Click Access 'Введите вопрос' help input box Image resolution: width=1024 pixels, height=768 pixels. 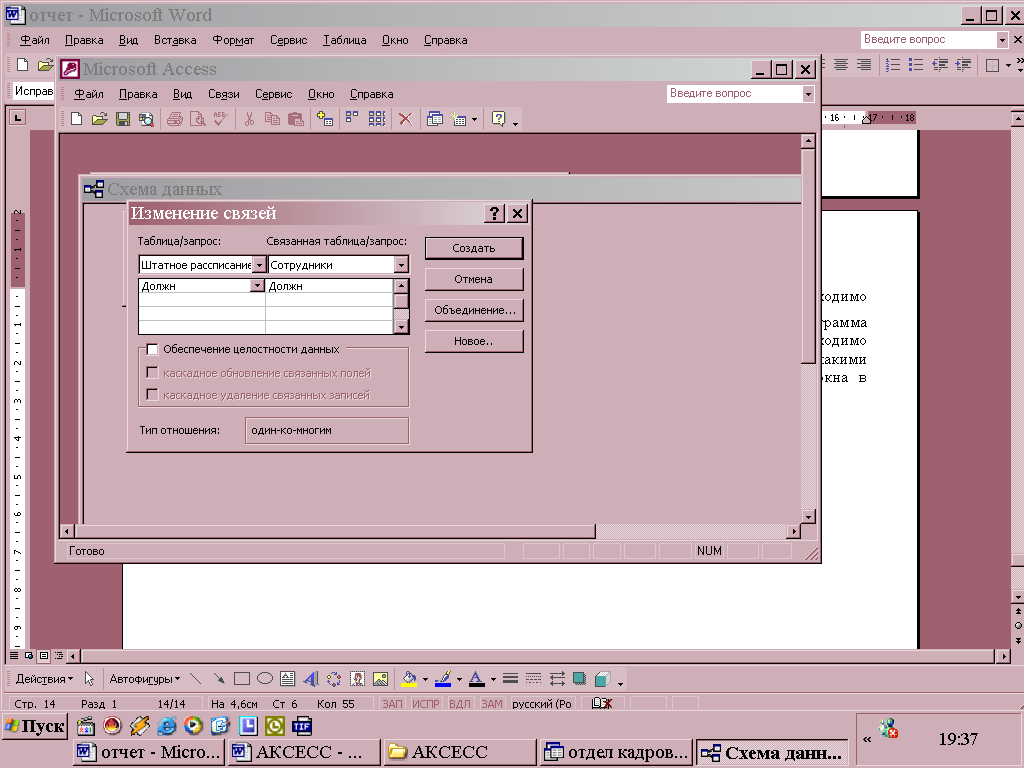point(735,93)
